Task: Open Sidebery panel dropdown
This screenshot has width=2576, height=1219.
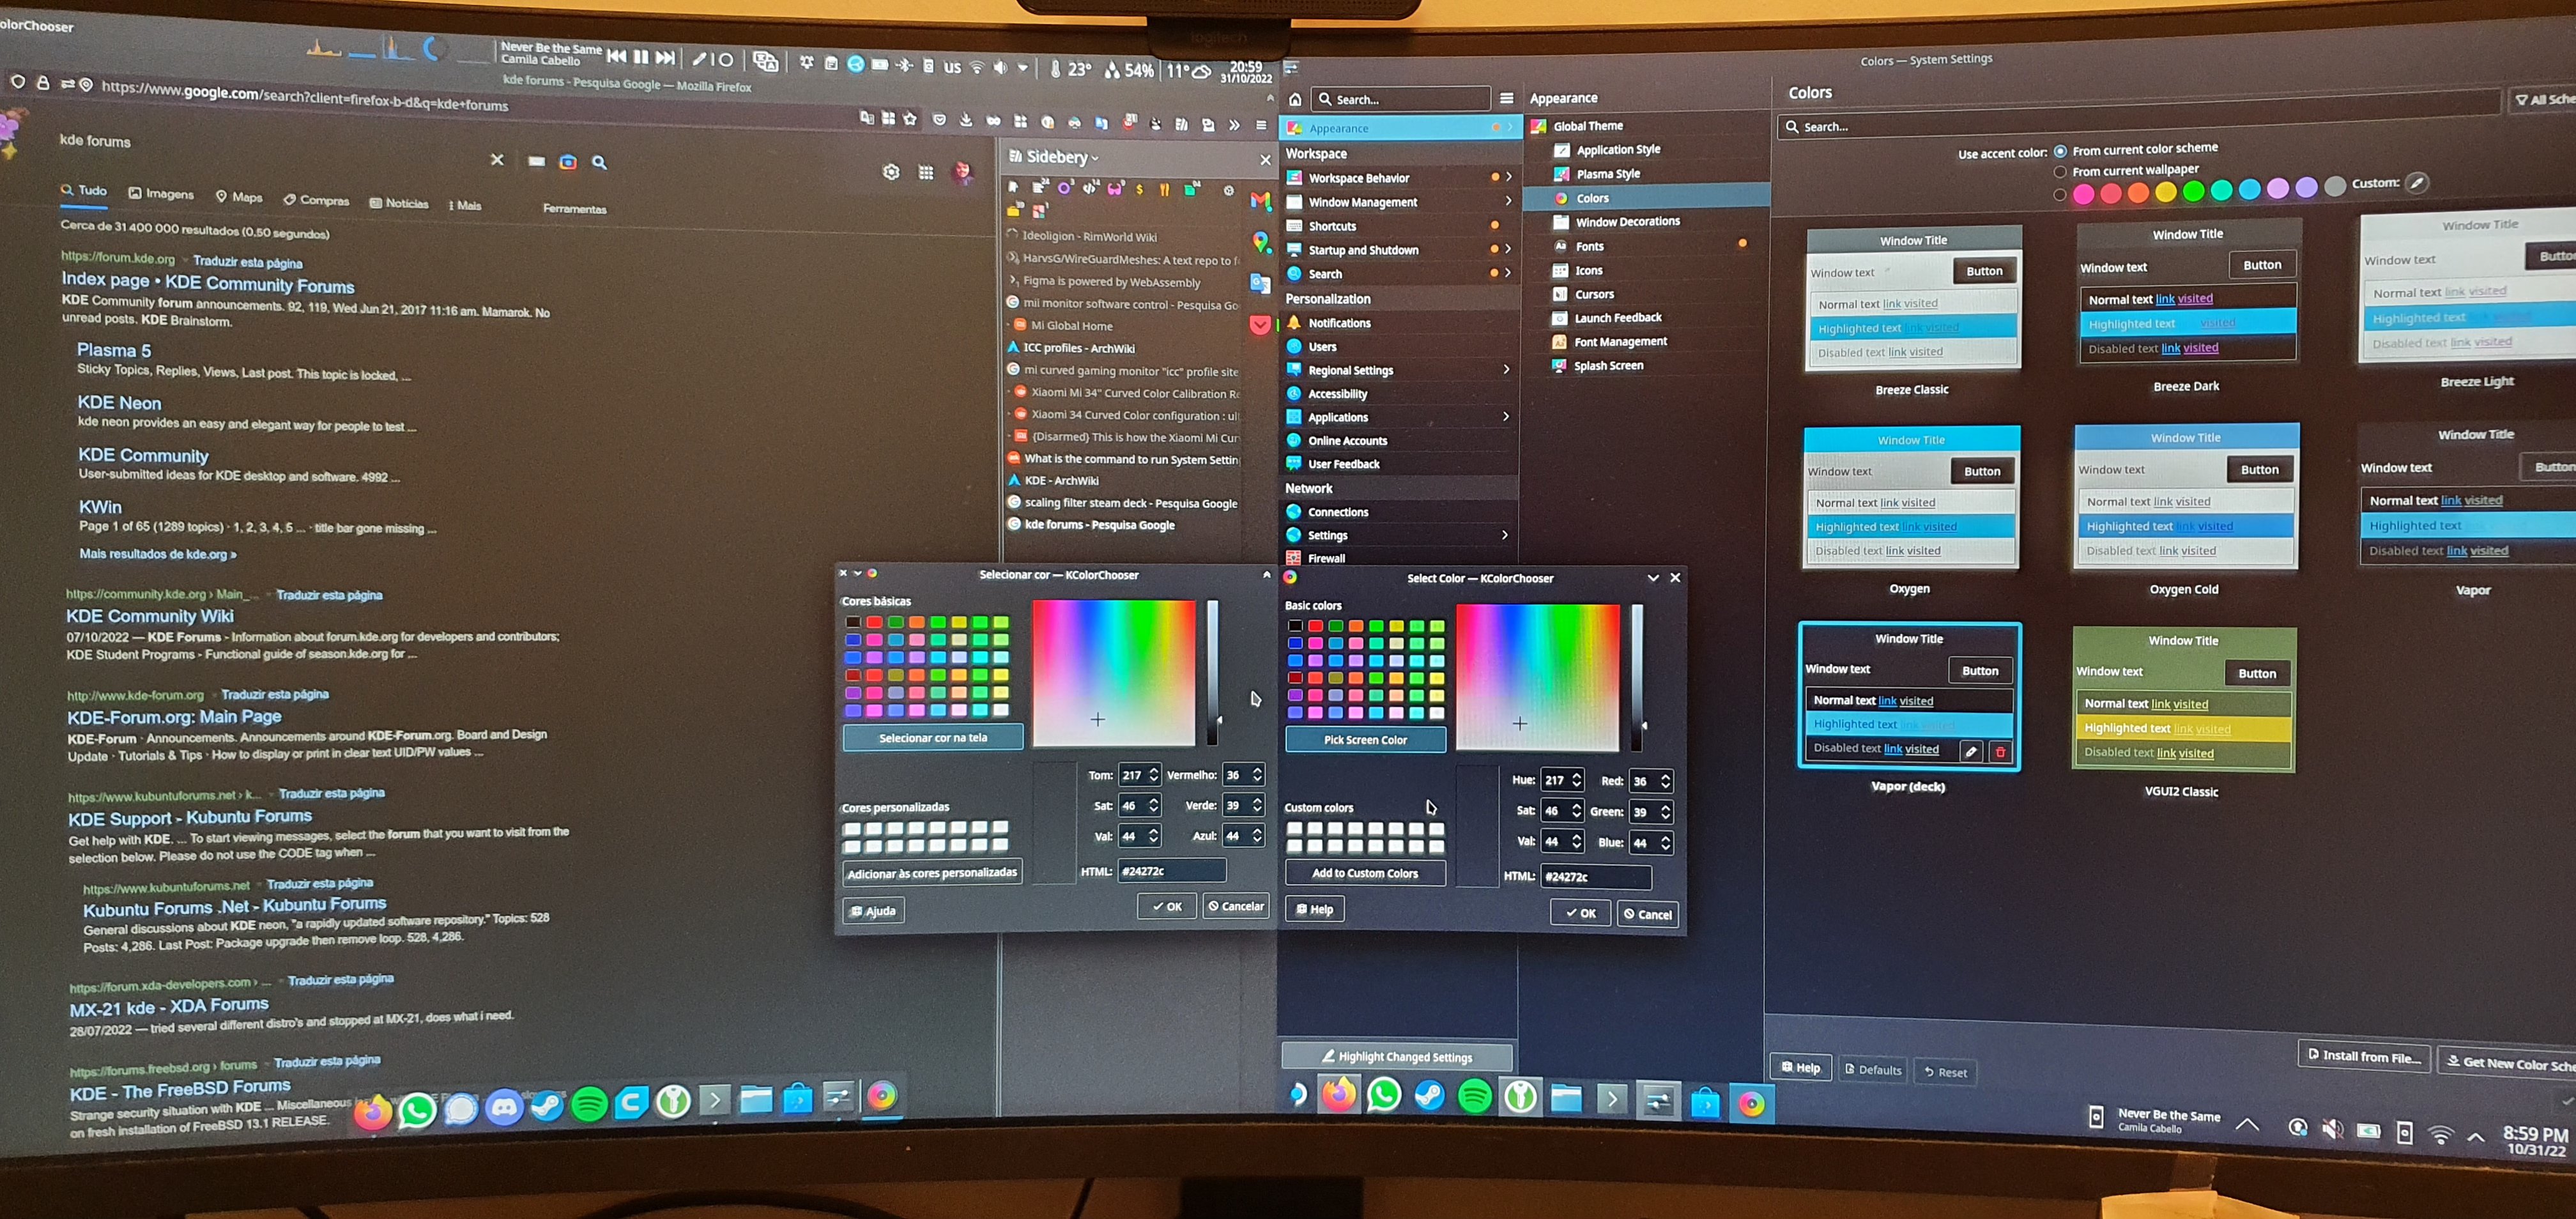Action: [1063, 157]
